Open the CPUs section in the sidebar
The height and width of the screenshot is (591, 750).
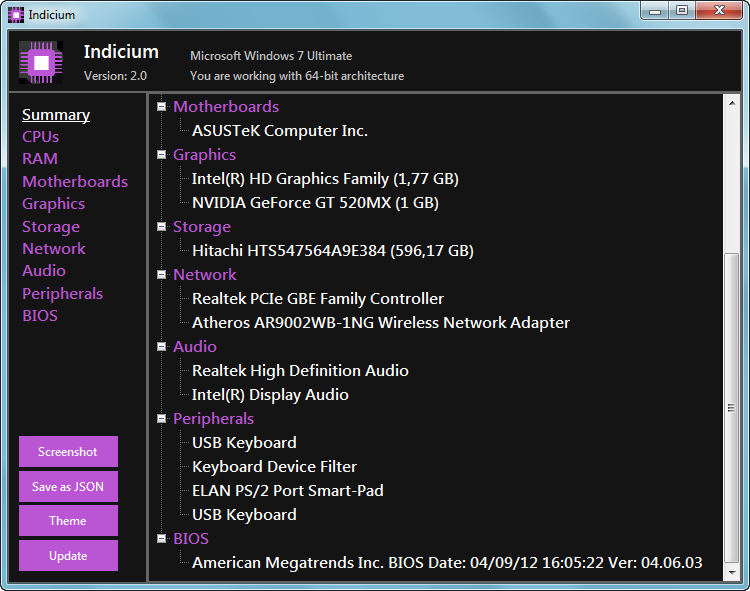pos(41,137)
